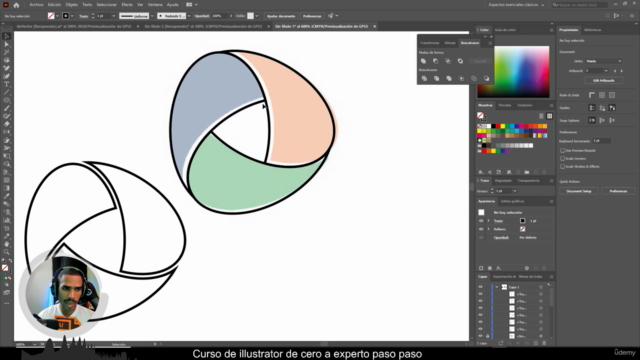The image size is (640, 360).
Task: Select the Type tool
Action: pyautogui.click(x=7, y=84)
